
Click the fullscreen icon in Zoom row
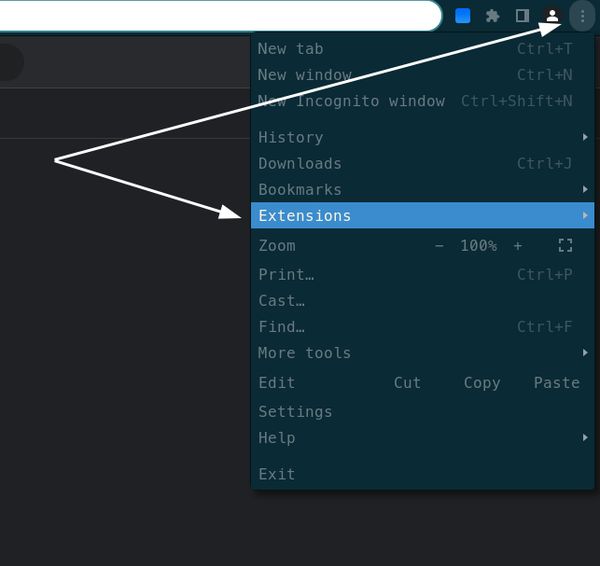[x=565, y=245]
